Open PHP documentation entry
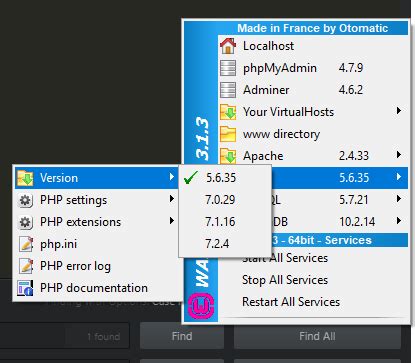This screenshot has width=415, height=363. tap(97, 288)
